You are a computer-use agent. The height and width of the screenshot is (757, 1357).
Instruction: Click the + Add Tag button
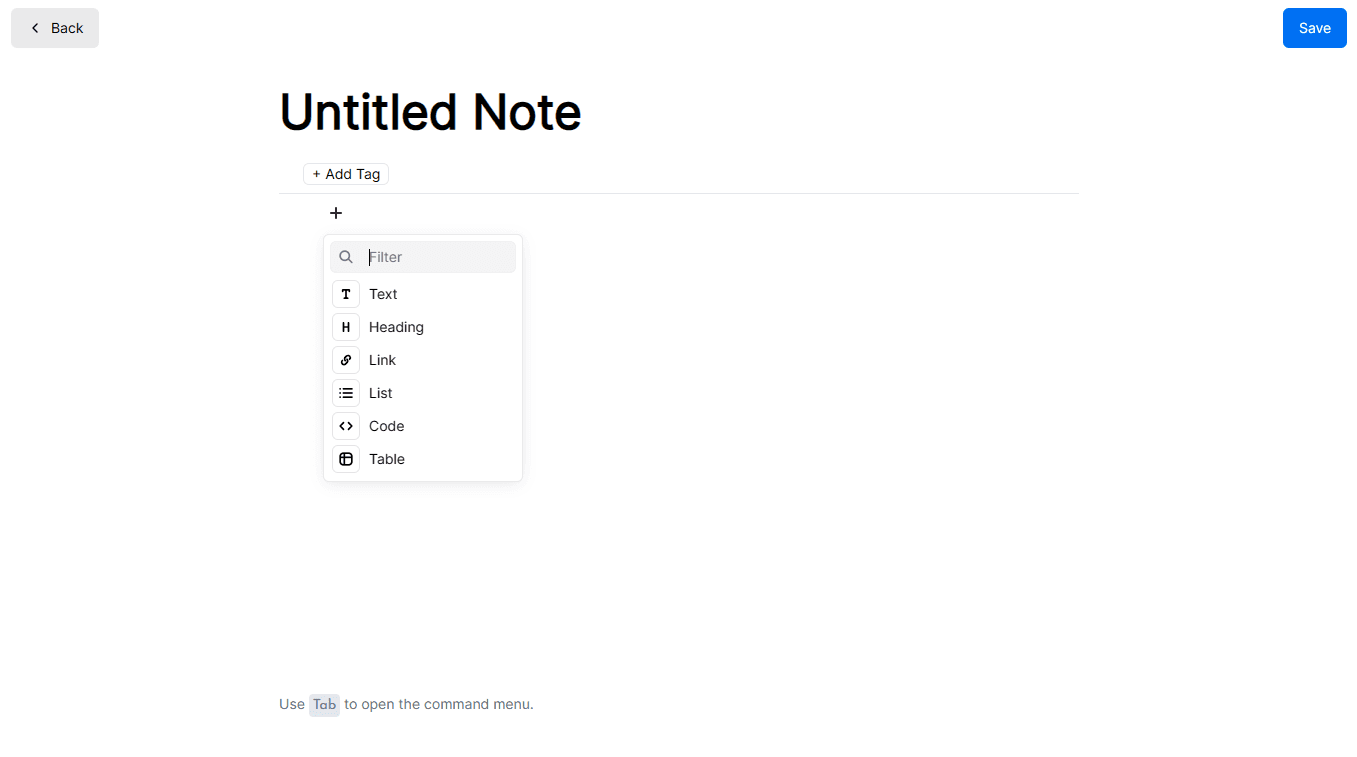coord(346,174)
